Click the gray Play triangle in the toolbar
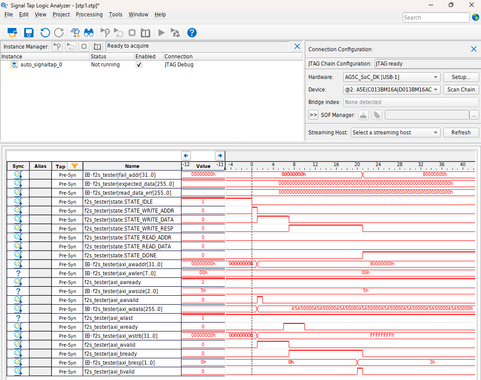The height and width of the screenshot is (380, 481). [161, 33]
